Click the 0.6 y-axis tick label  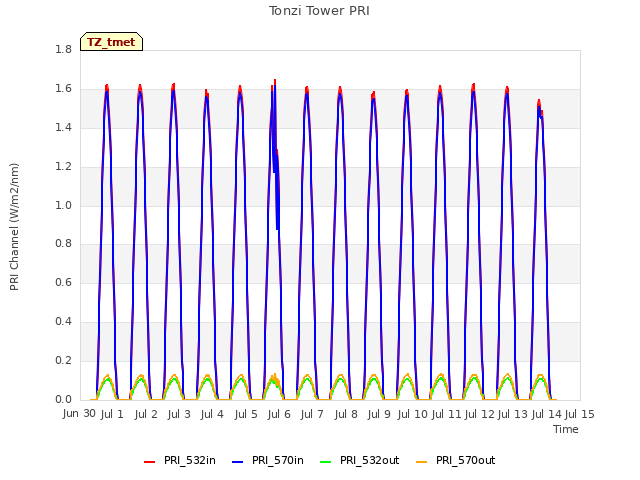[63, 282]
